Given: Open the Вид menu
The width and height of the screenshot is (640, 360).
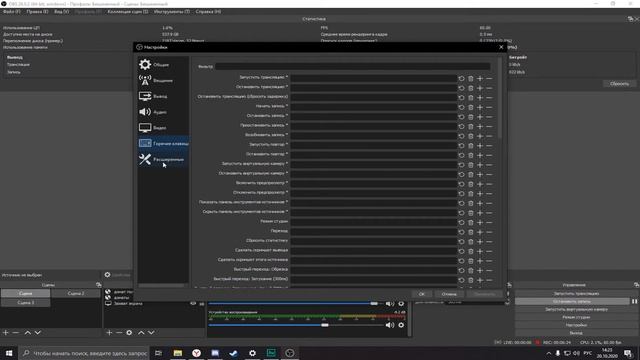Looking at the screenshot, I should 61,11.
